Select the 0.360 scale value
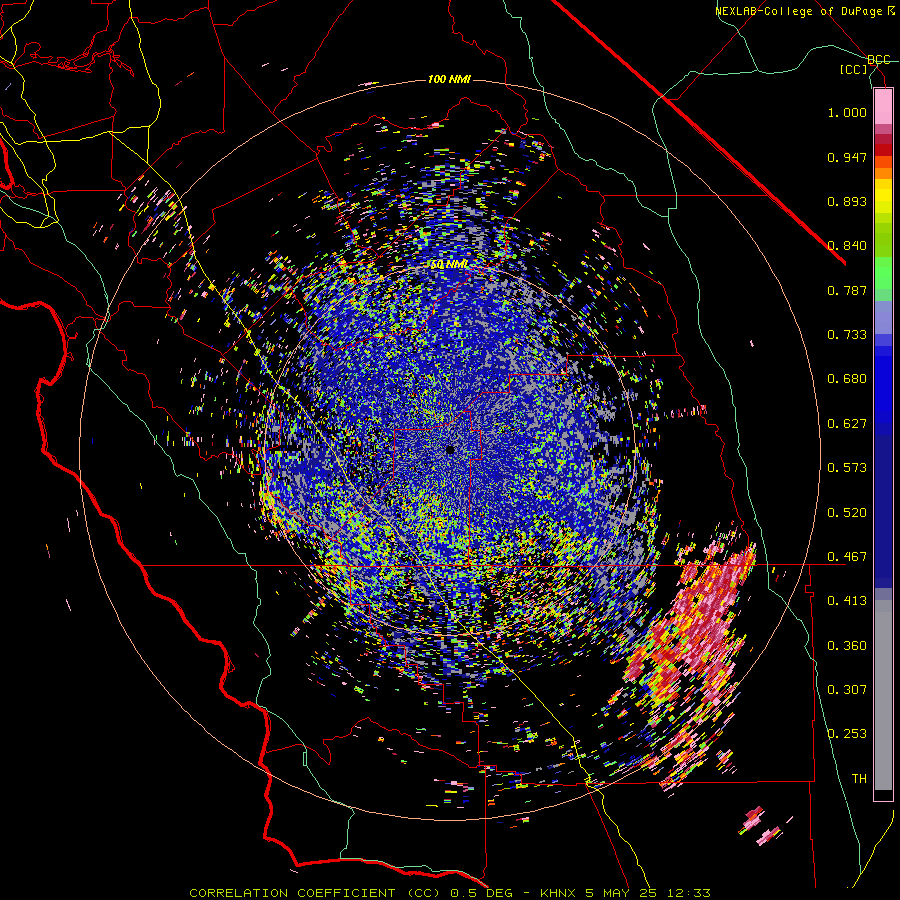 [x=847, y=646]
